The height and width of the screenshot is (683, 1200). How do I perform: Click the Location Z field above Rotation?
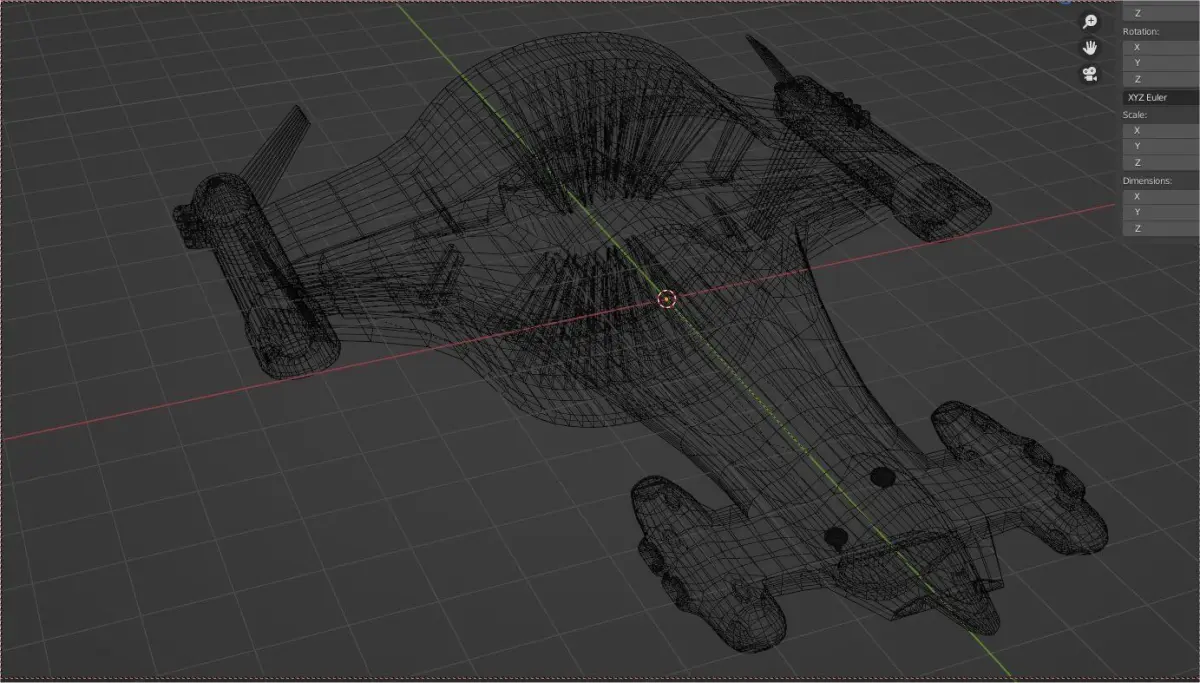1160,13
